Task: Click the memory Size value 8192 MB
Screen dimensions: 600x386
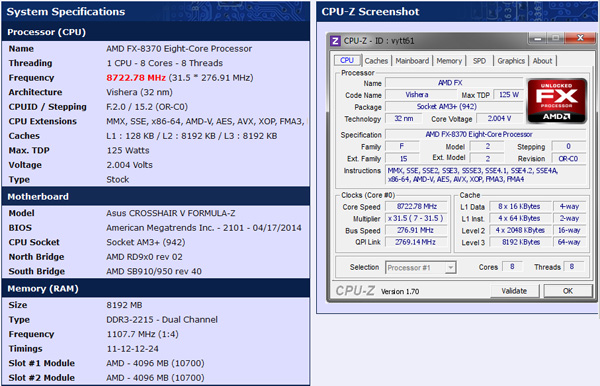Action: point(124,305)
